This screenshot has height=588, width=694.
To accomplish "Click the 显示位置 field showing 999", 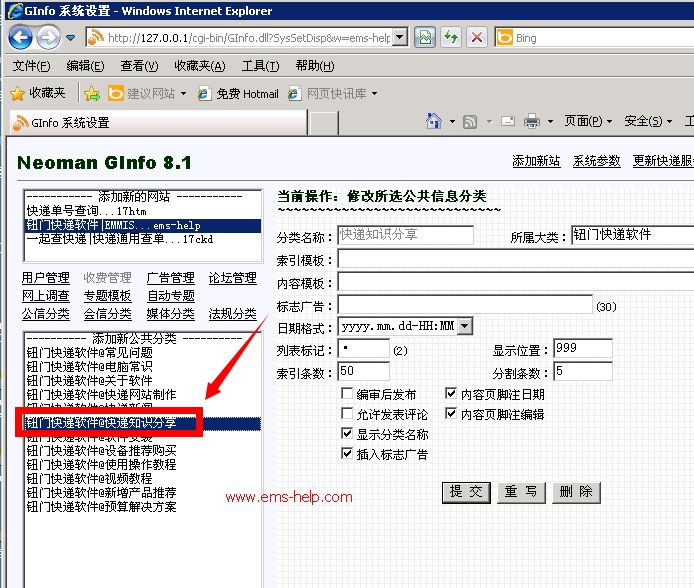I will [x=582, y=349].
